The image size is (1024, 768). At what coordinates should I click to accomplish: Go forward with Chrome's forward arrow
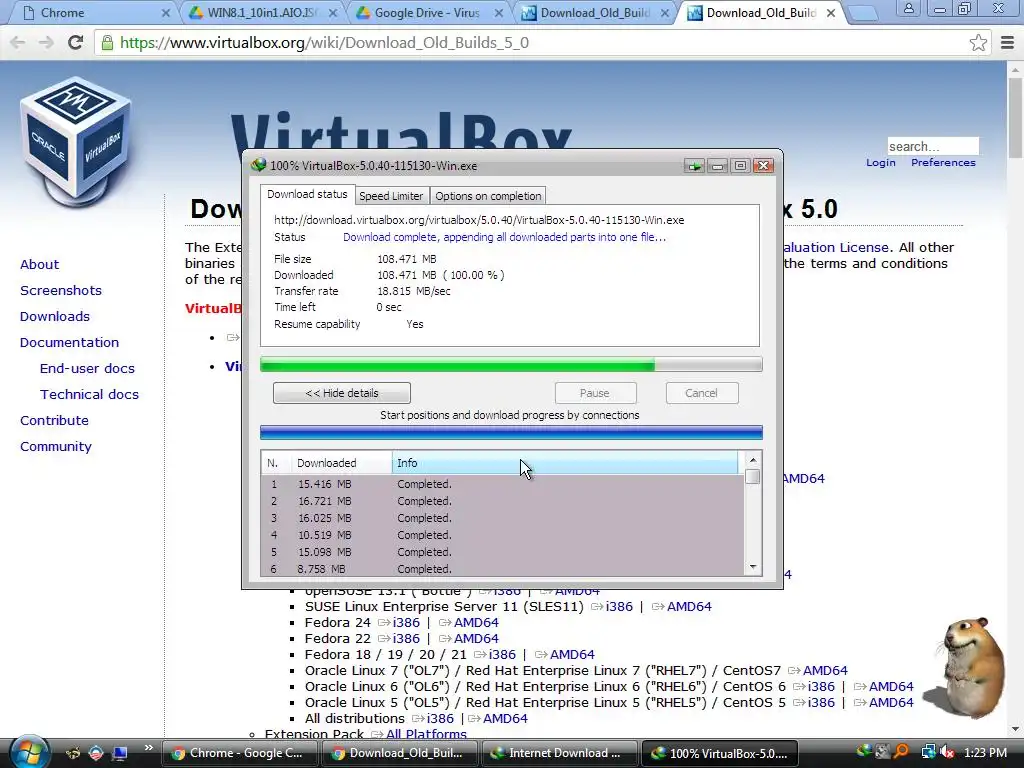[46, 42]
